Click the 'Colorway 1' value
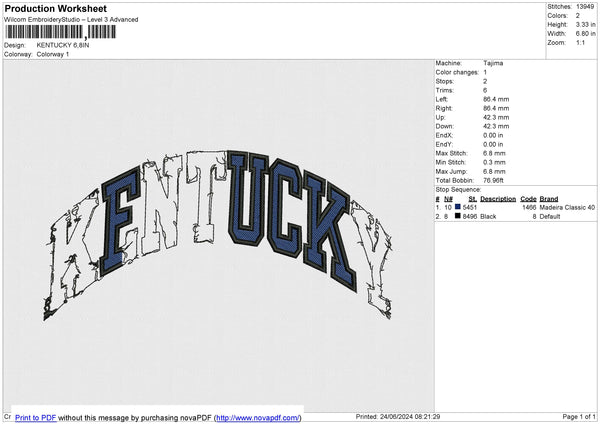The height and width of the screenshot is (424, 600). pyautogui.click(x=53, y=54)
